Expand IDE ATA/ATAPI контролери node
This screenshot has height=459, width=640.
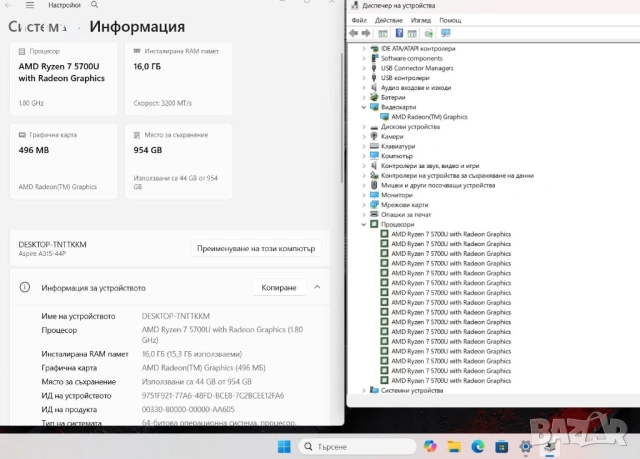(364, 49)
